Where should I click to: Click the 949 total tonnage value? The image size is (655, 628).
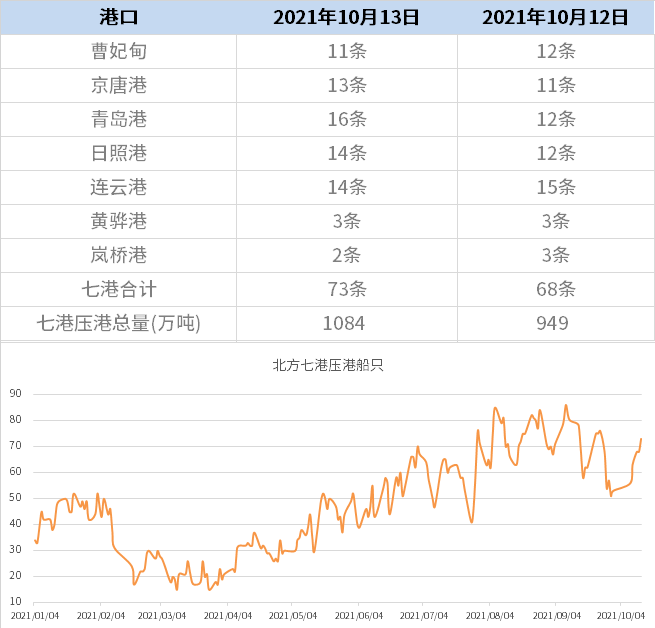(x=553, y=323)
